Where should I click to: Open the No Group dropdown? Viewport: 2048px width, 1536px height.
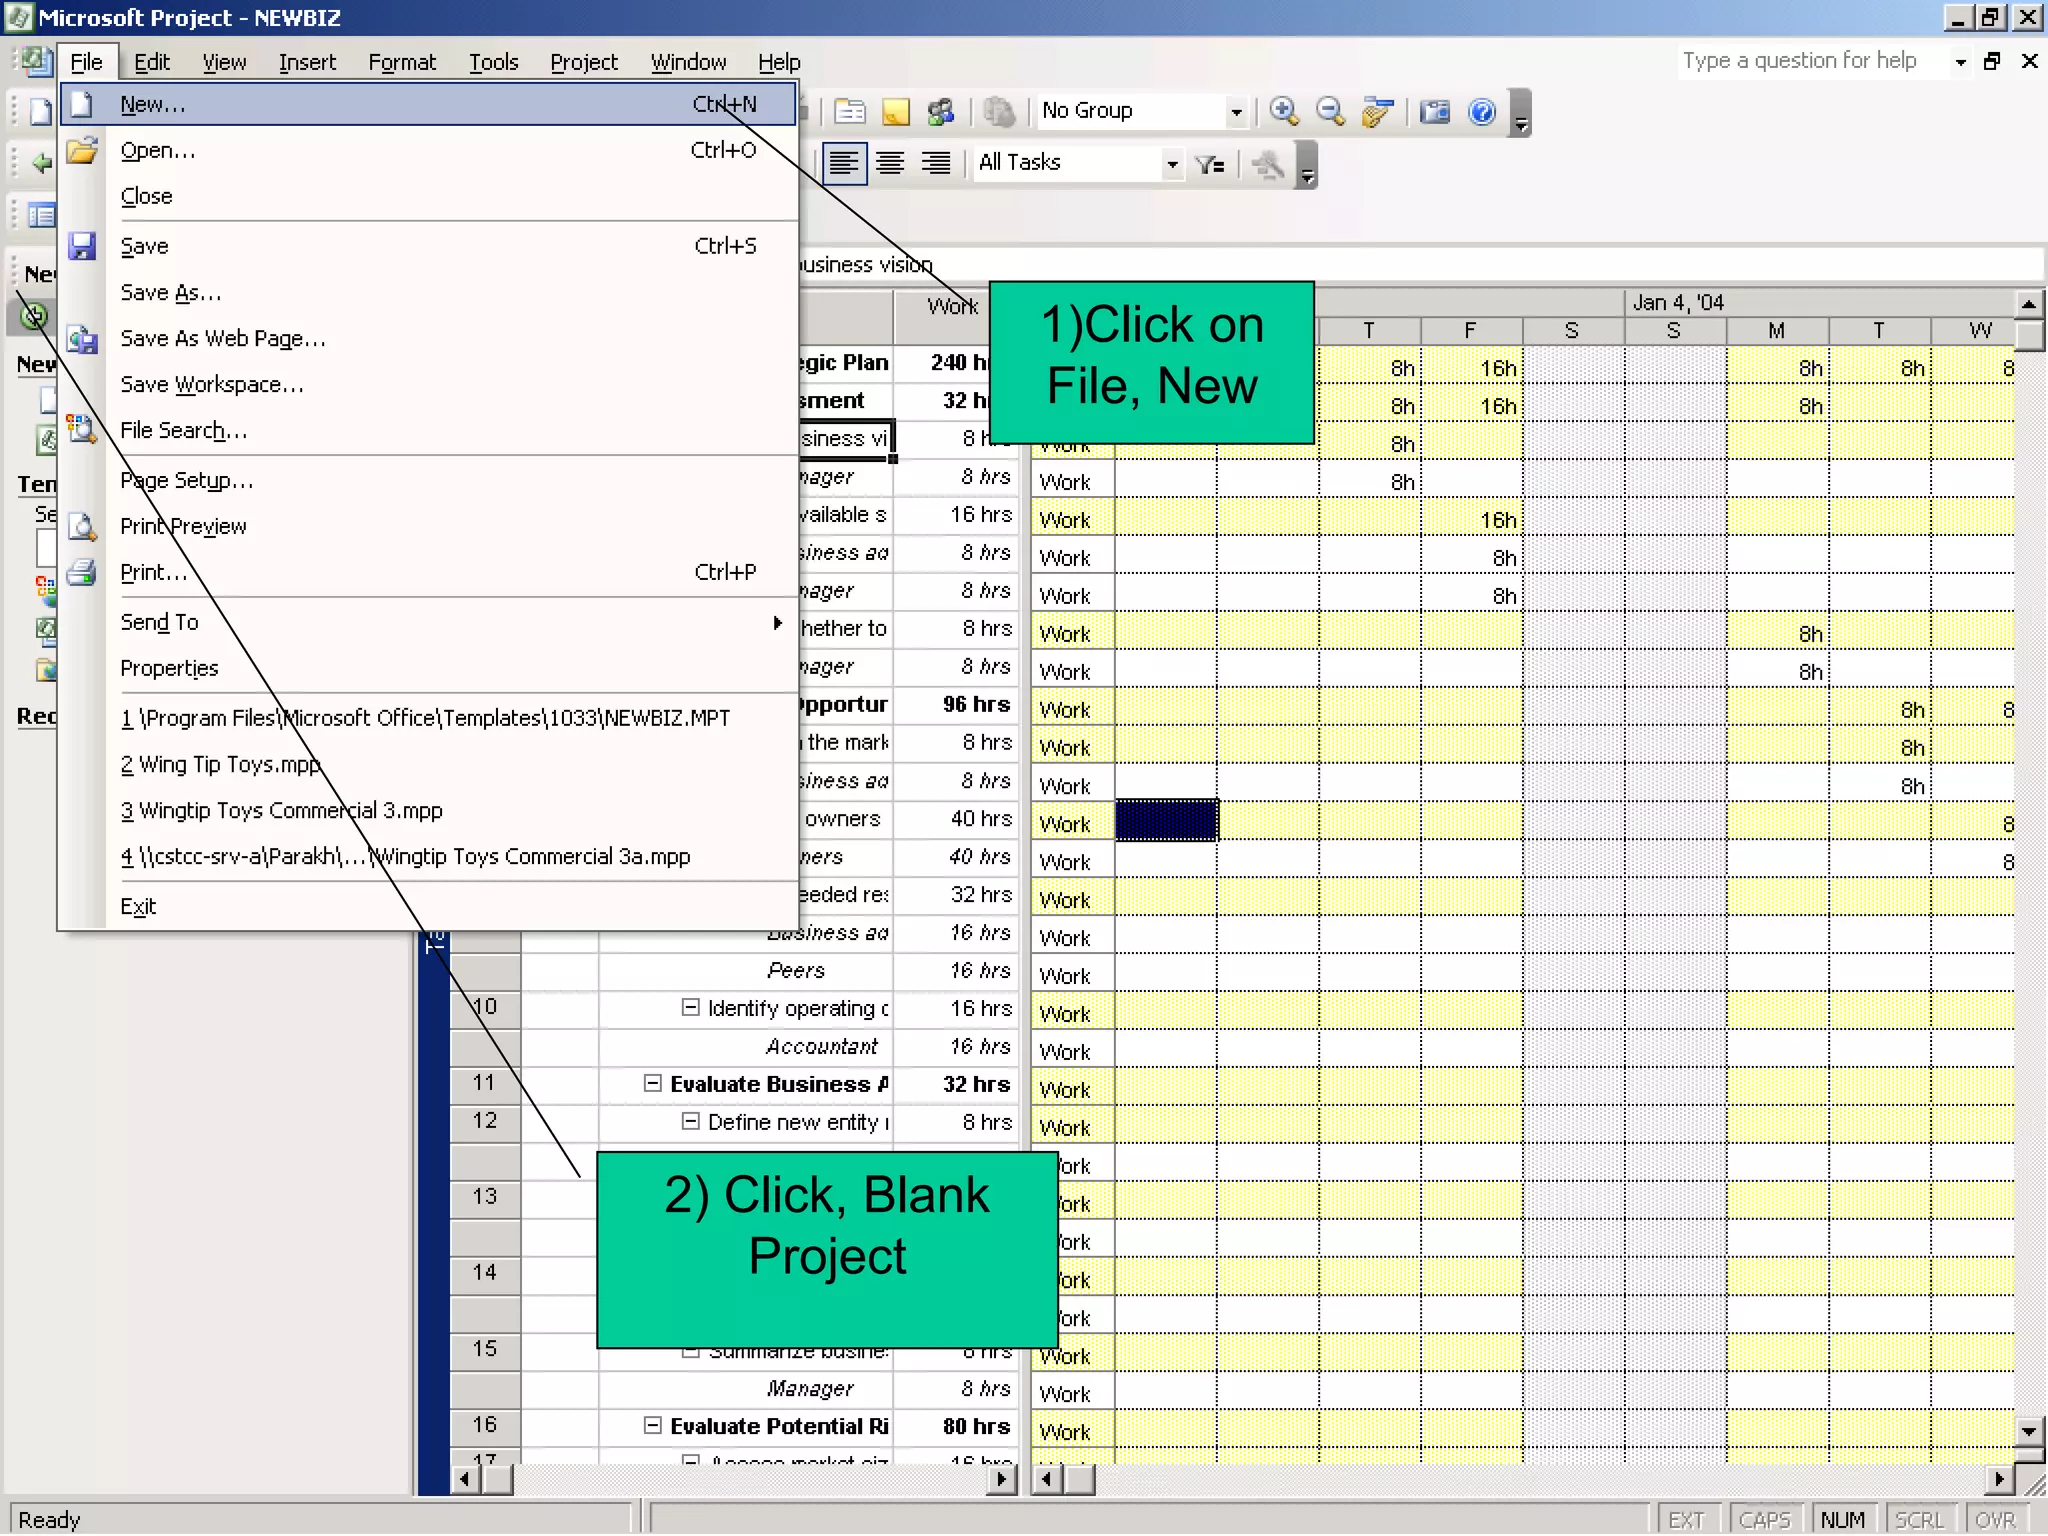point(1236,111)
